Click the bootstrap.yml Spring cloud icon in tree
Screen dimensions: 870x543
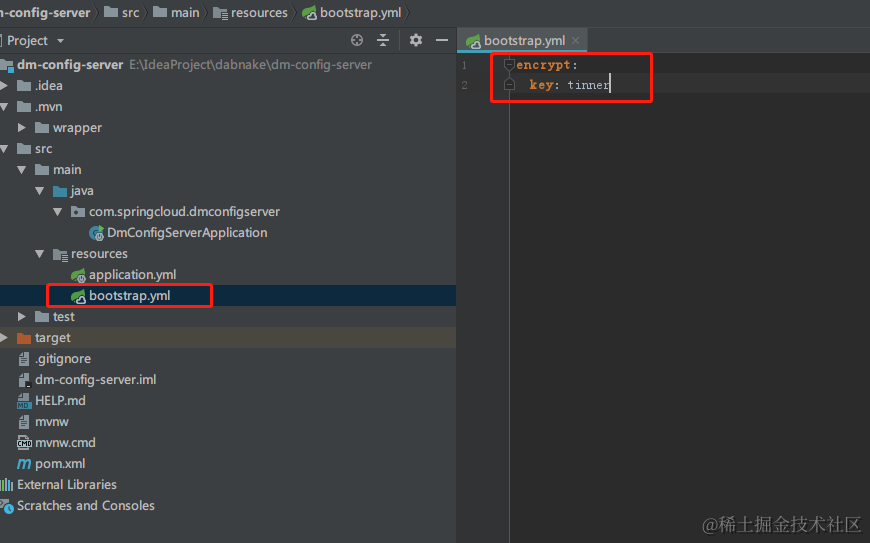(78, 296)
